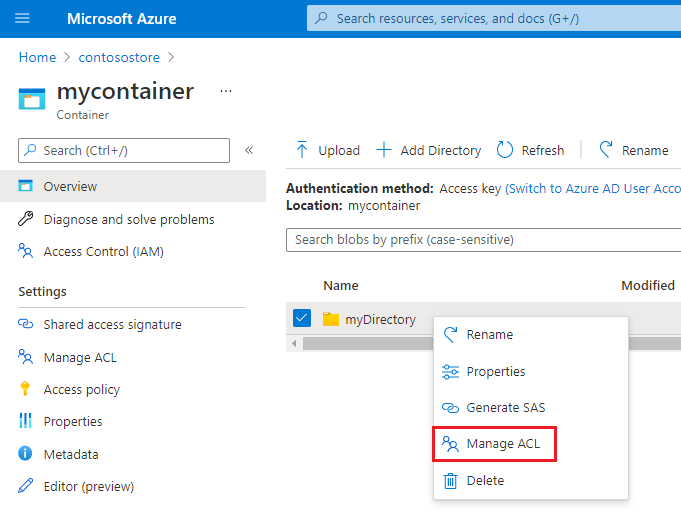Click the Rename toolbar icon
Screen dimensions: 681x523
tap(606, 150)
